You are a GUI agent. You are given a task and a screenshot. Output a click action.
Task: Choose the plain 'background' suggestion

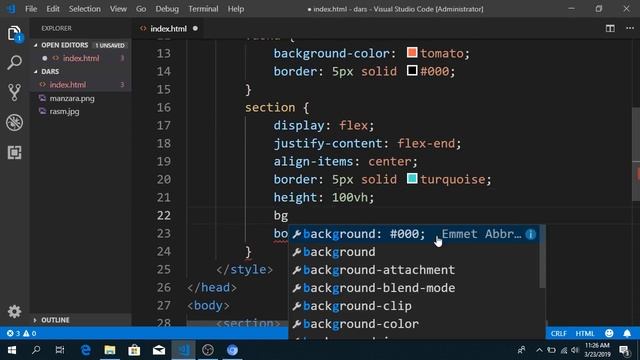click(x=414, y=252)
